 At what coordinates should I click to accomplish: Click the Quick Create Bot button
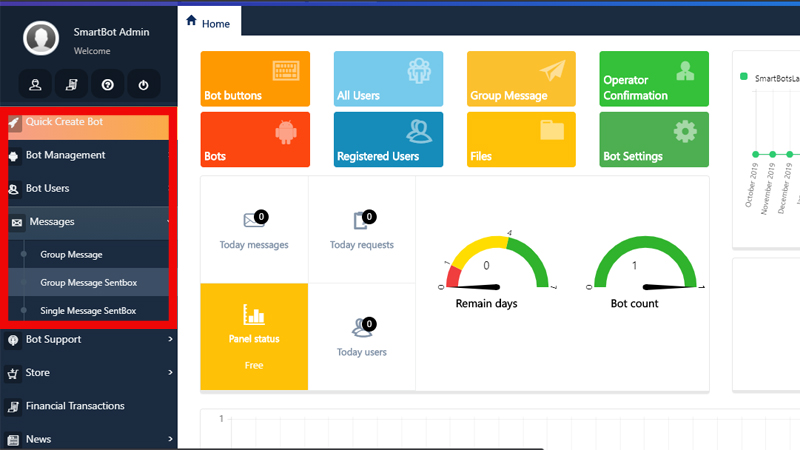(88, 123)
